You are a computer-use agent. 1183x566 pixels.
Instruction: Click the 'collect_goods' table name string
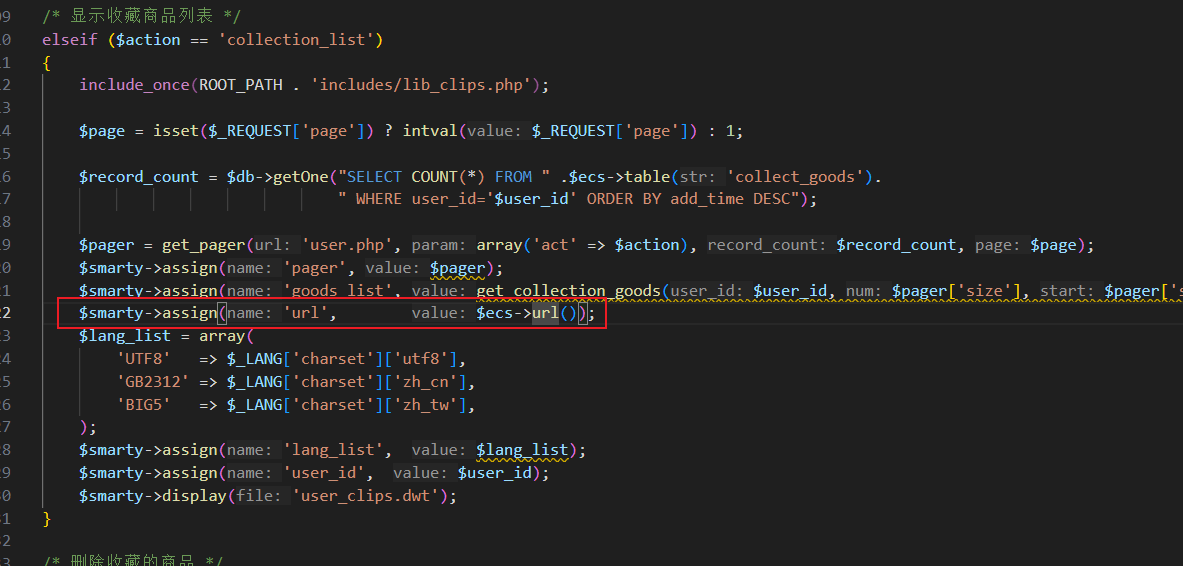(x=796, y=177)
